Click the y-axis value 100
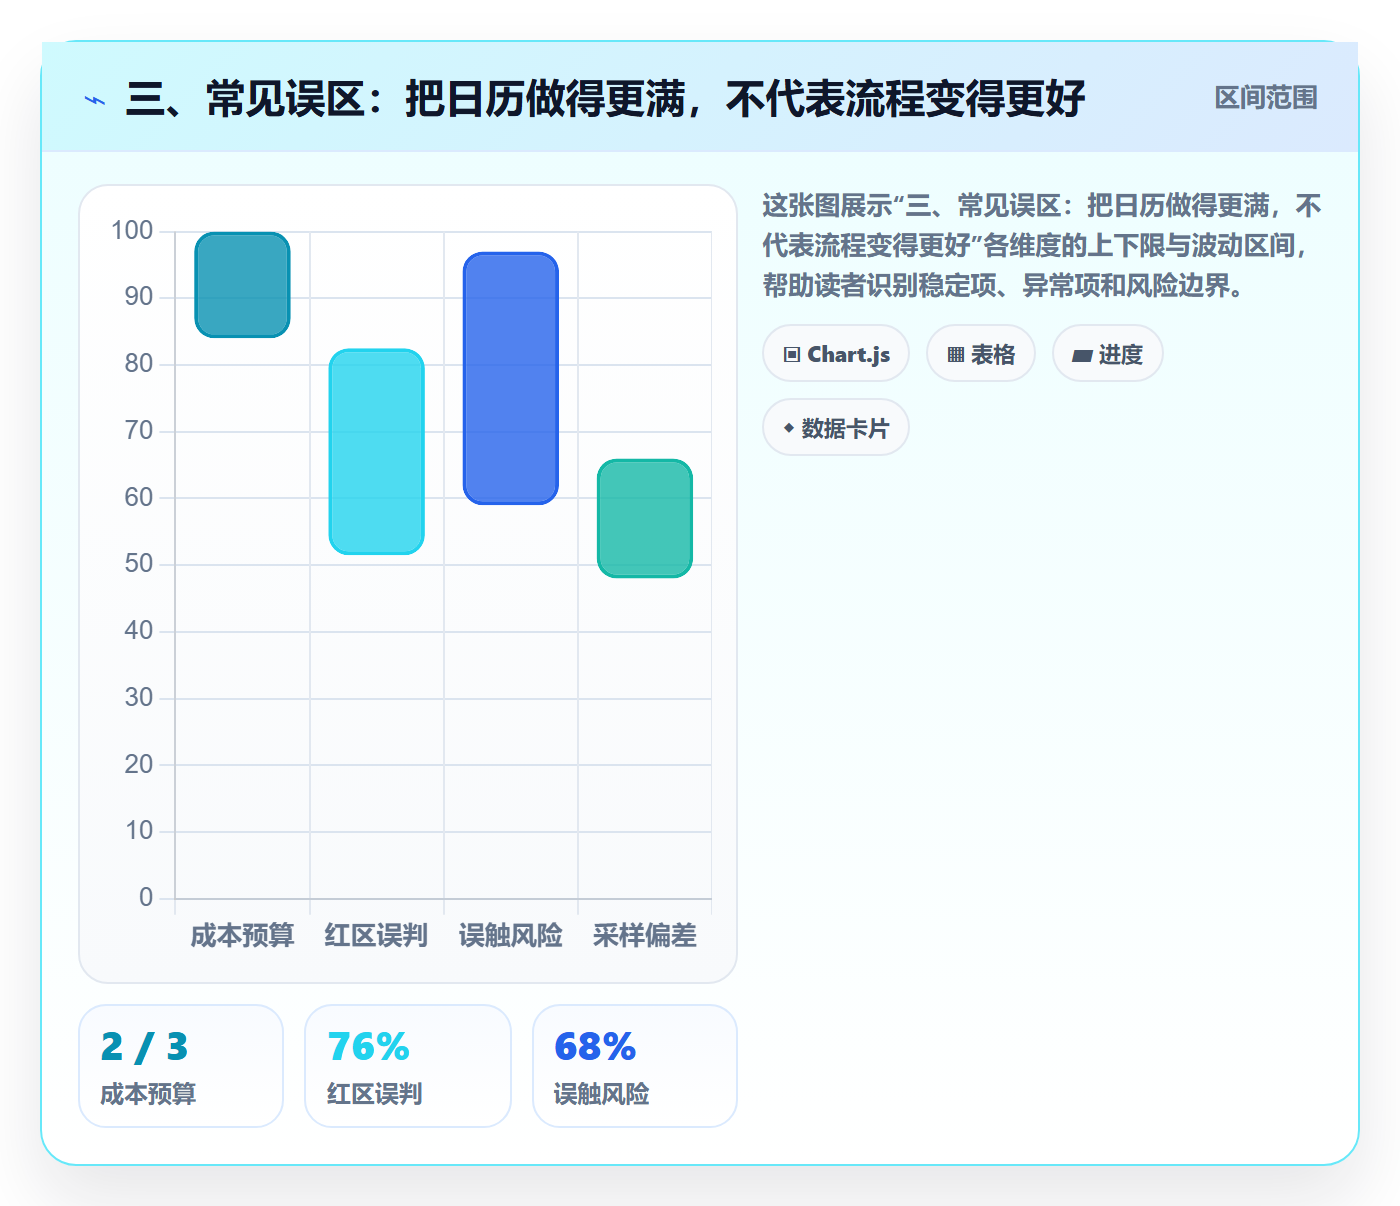Image resolution: width=1400 pixels, height=1206 pixels. [132, 231]
